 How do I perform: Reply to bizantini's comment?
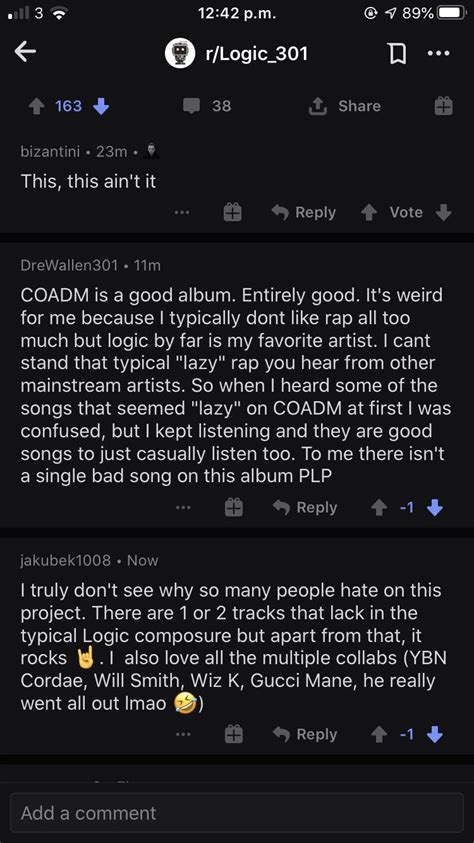[304, 213]
